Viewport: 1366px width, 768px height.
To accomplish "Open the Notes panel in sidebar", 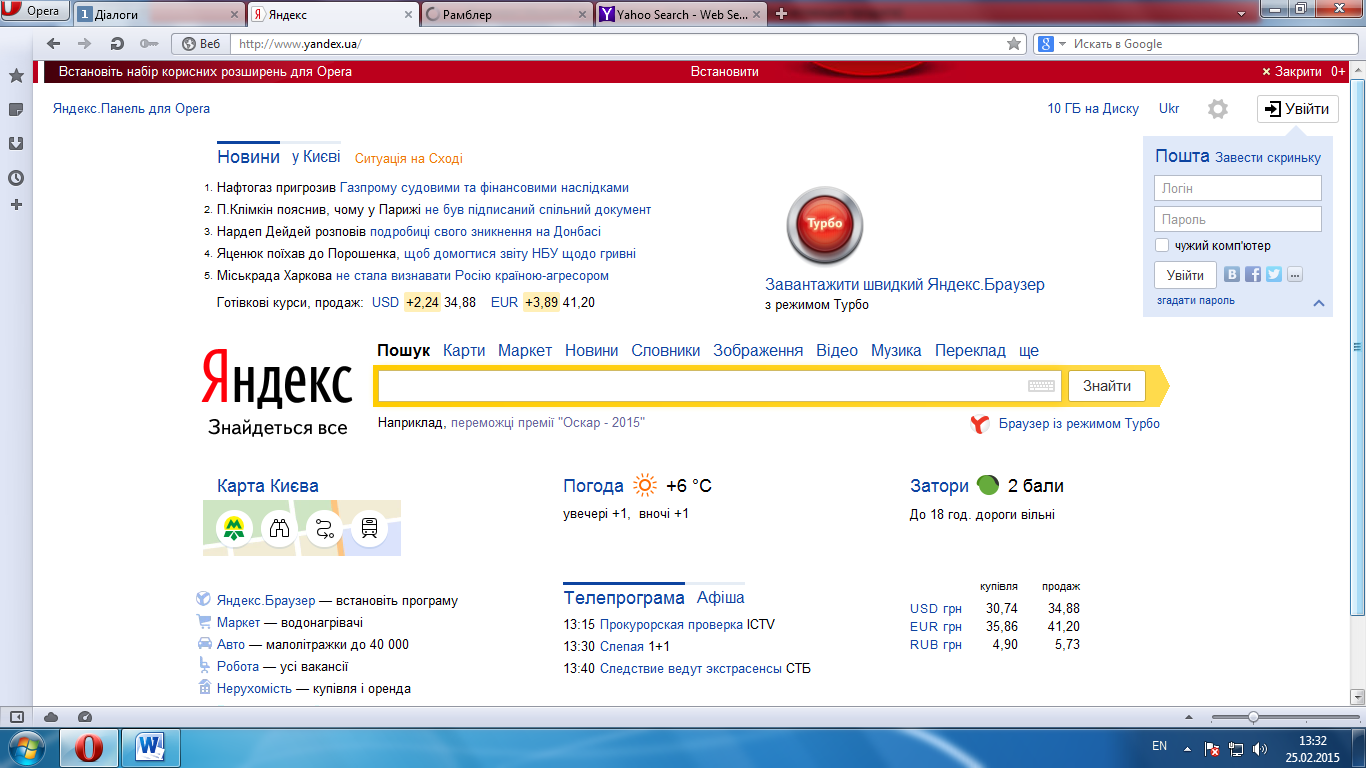I will tap(16, 109).
